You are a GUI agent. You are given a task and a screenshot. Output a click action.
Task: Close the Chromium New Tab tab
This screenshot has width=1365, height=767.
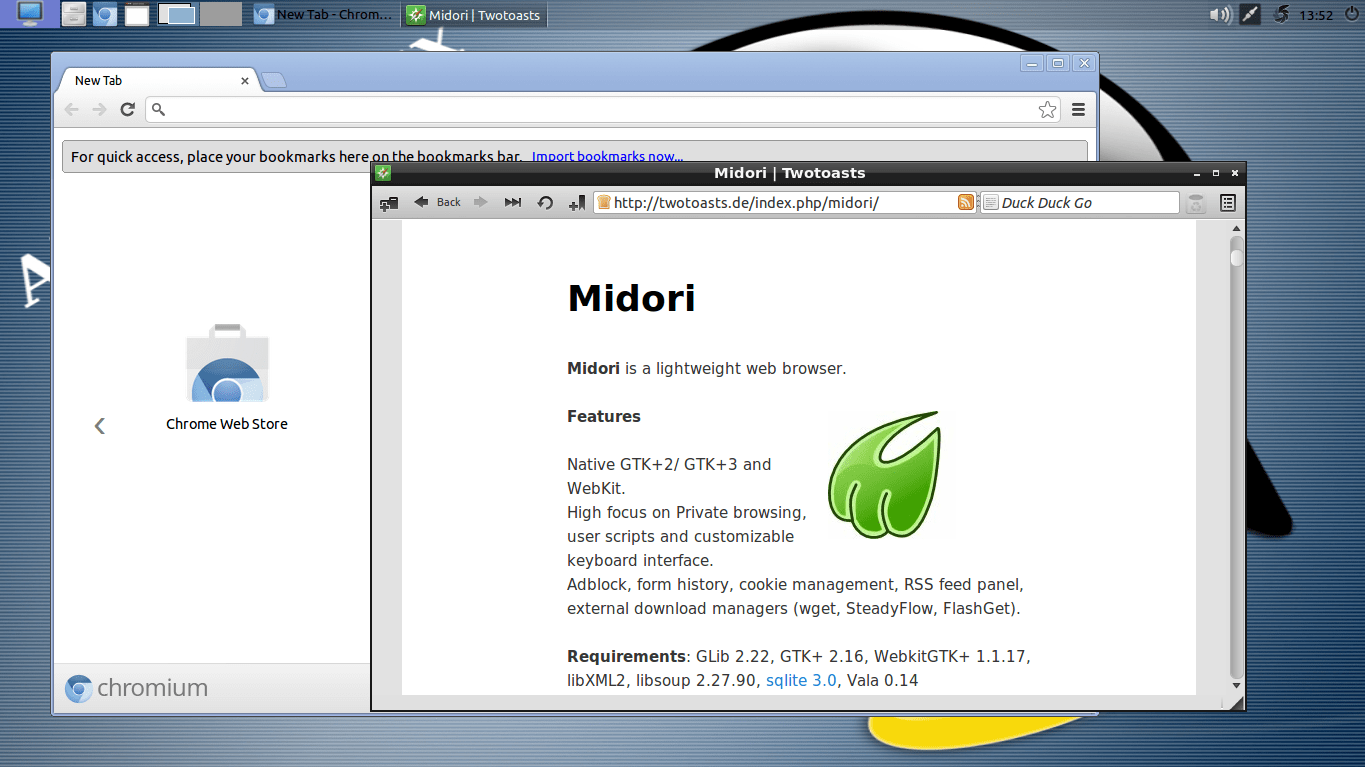point(245,81)
